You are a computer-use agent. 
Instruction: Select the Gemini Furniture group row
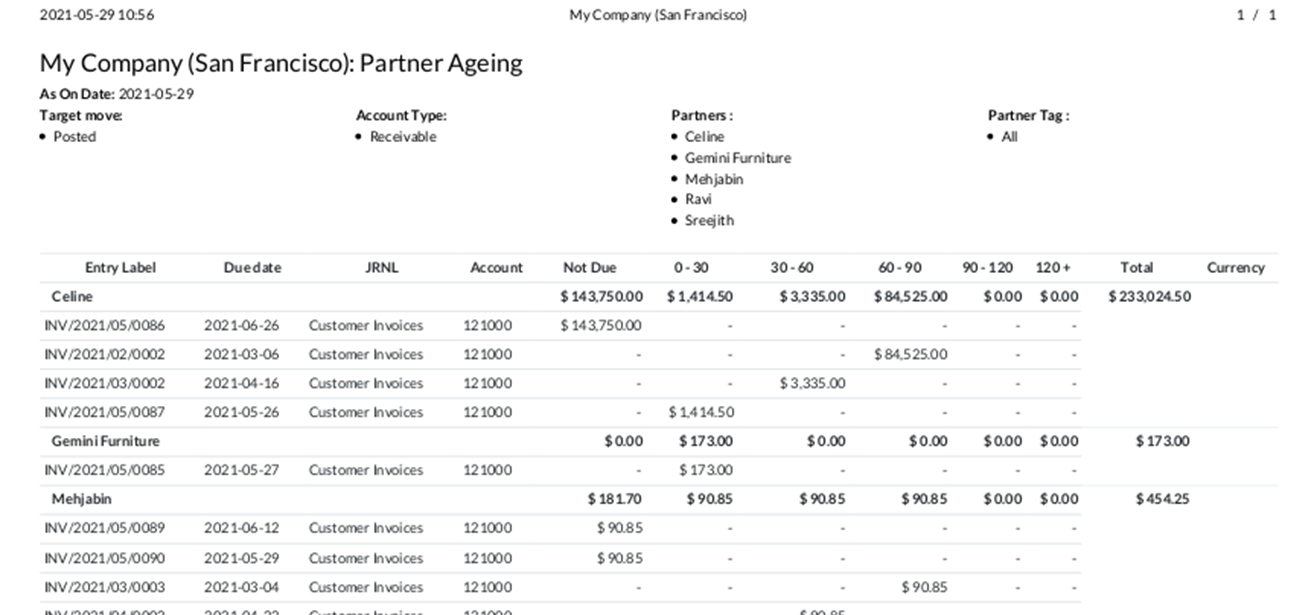tap(105, 441)
